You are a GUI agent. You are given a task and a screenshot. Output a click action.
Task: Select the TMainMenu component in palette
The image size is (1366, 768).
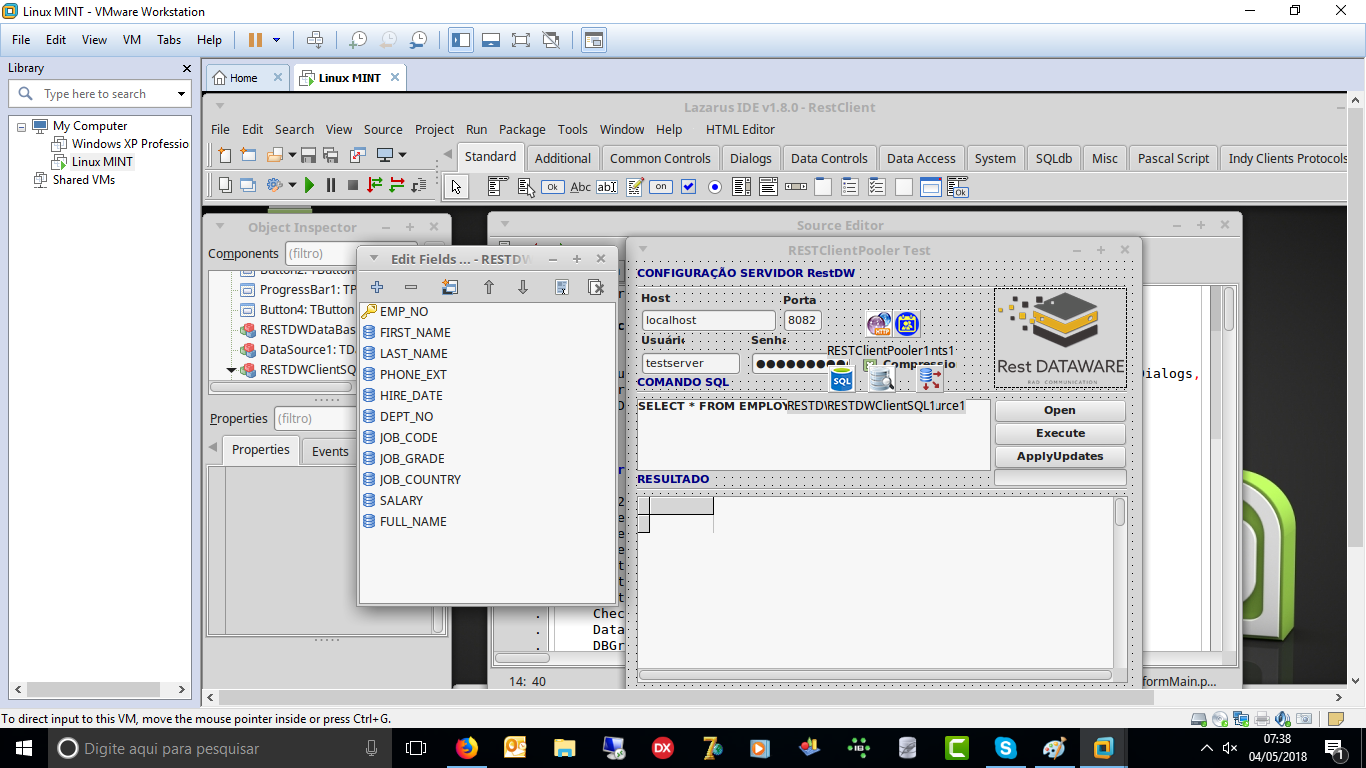tap(497, 187)
